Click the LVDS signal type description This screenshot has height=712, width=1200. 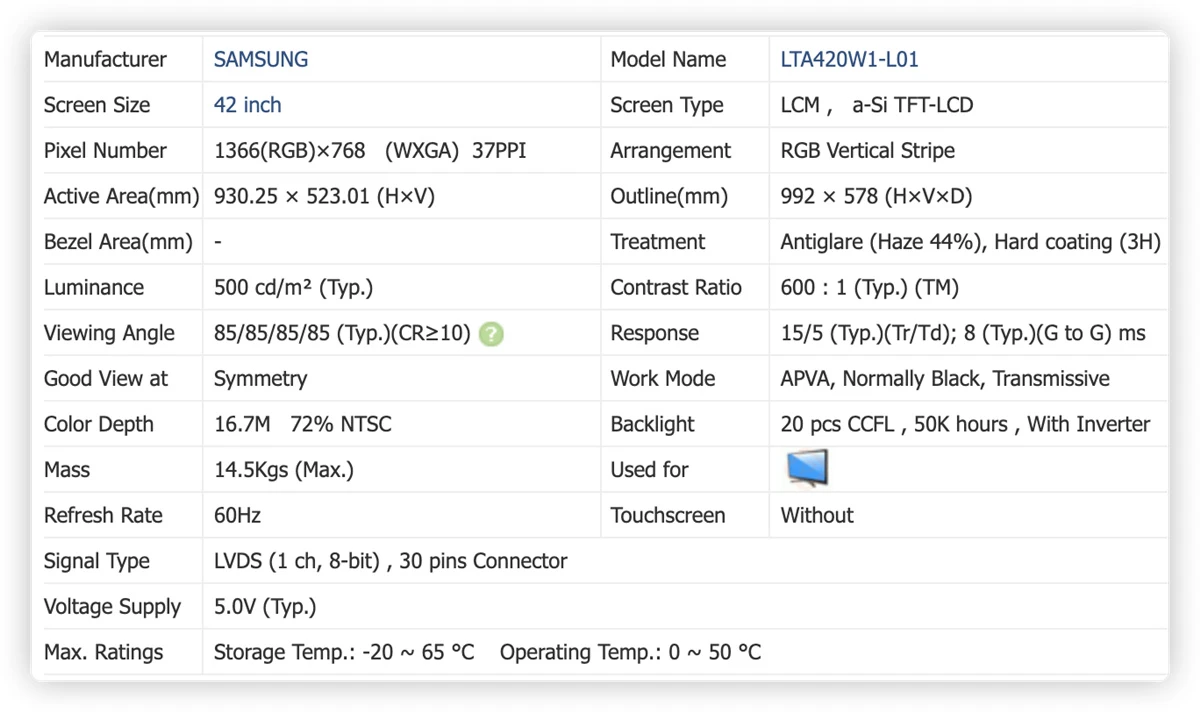click(390, 562)
